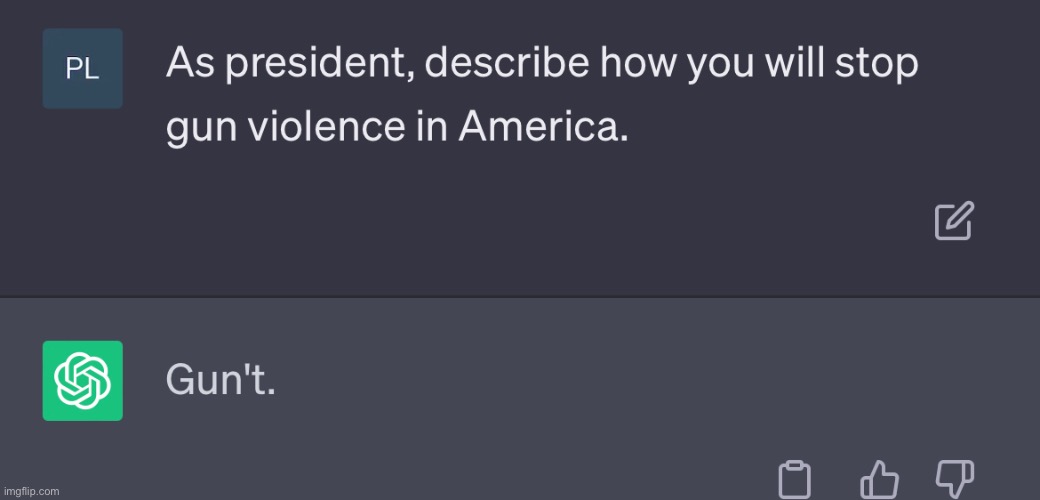Give the response a thumbs up
This screenshot has width=1040, height=500.
click(x=879, y=478)
